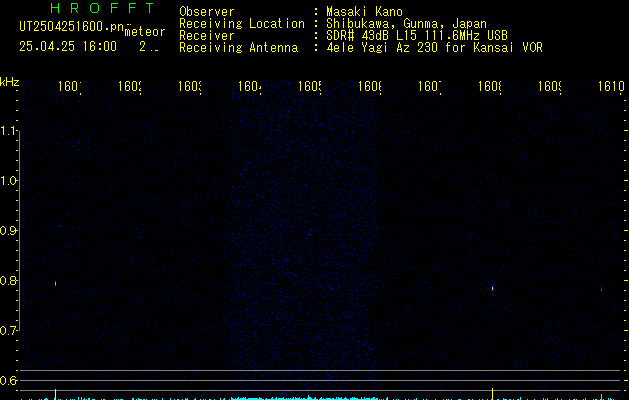Click the 'Receiving Location' label
The image size is (629, 400).
click(x=242, y=23)
